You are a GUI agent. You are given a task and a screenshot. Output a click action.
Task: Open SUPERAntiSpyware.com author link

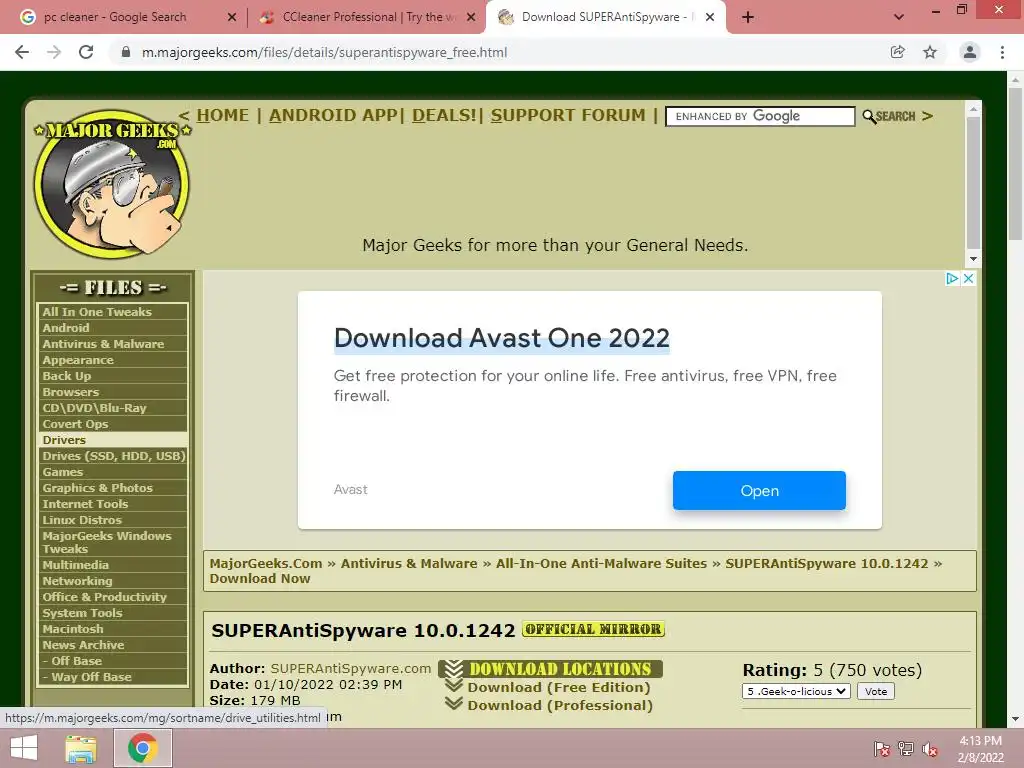point(351,669)
